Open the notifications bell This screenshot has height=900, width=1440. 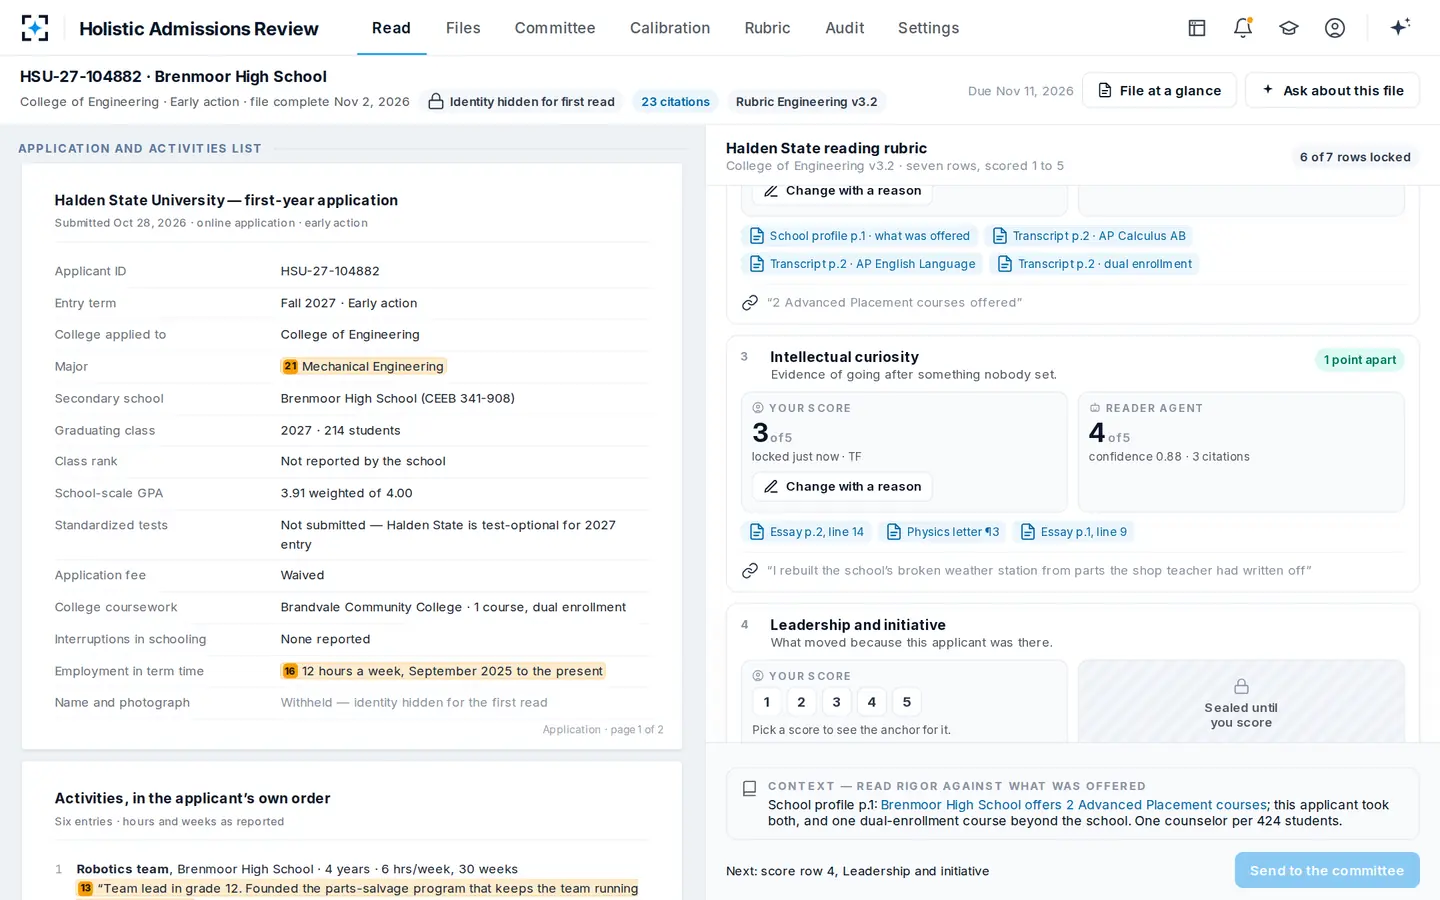1243,28
